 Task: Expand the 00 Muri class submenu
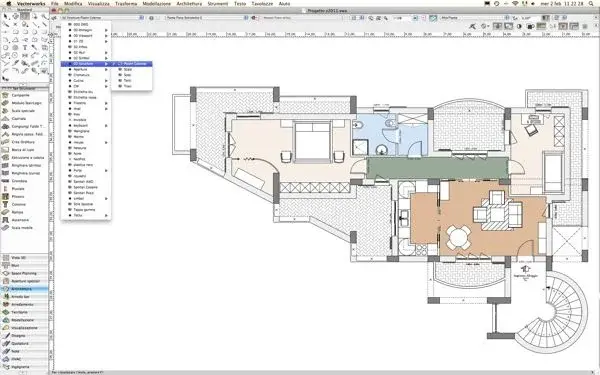pos(86,52)
